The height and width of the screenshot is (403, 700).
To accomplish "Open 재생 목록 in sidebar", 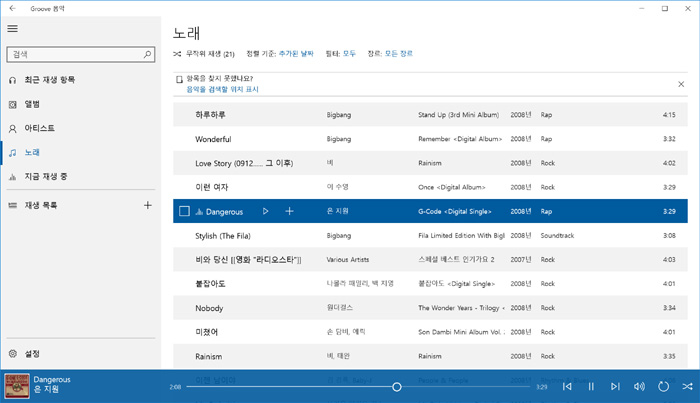I will 41,205.
